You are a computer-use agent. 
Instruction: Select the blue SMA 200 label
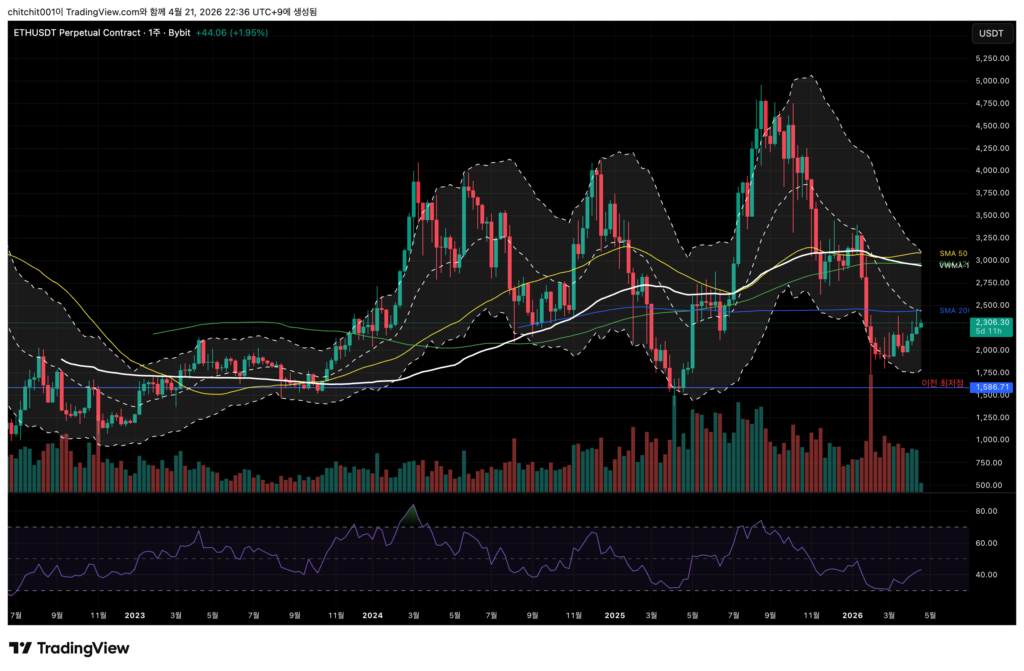[x=956, y=310]
